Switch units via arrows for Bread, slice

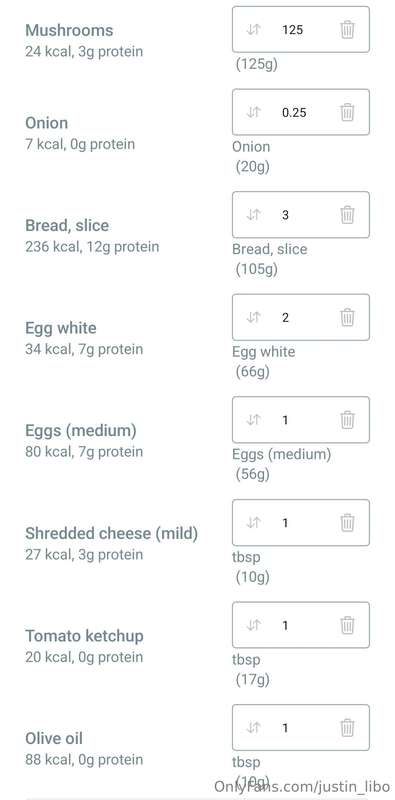[254, 214]
